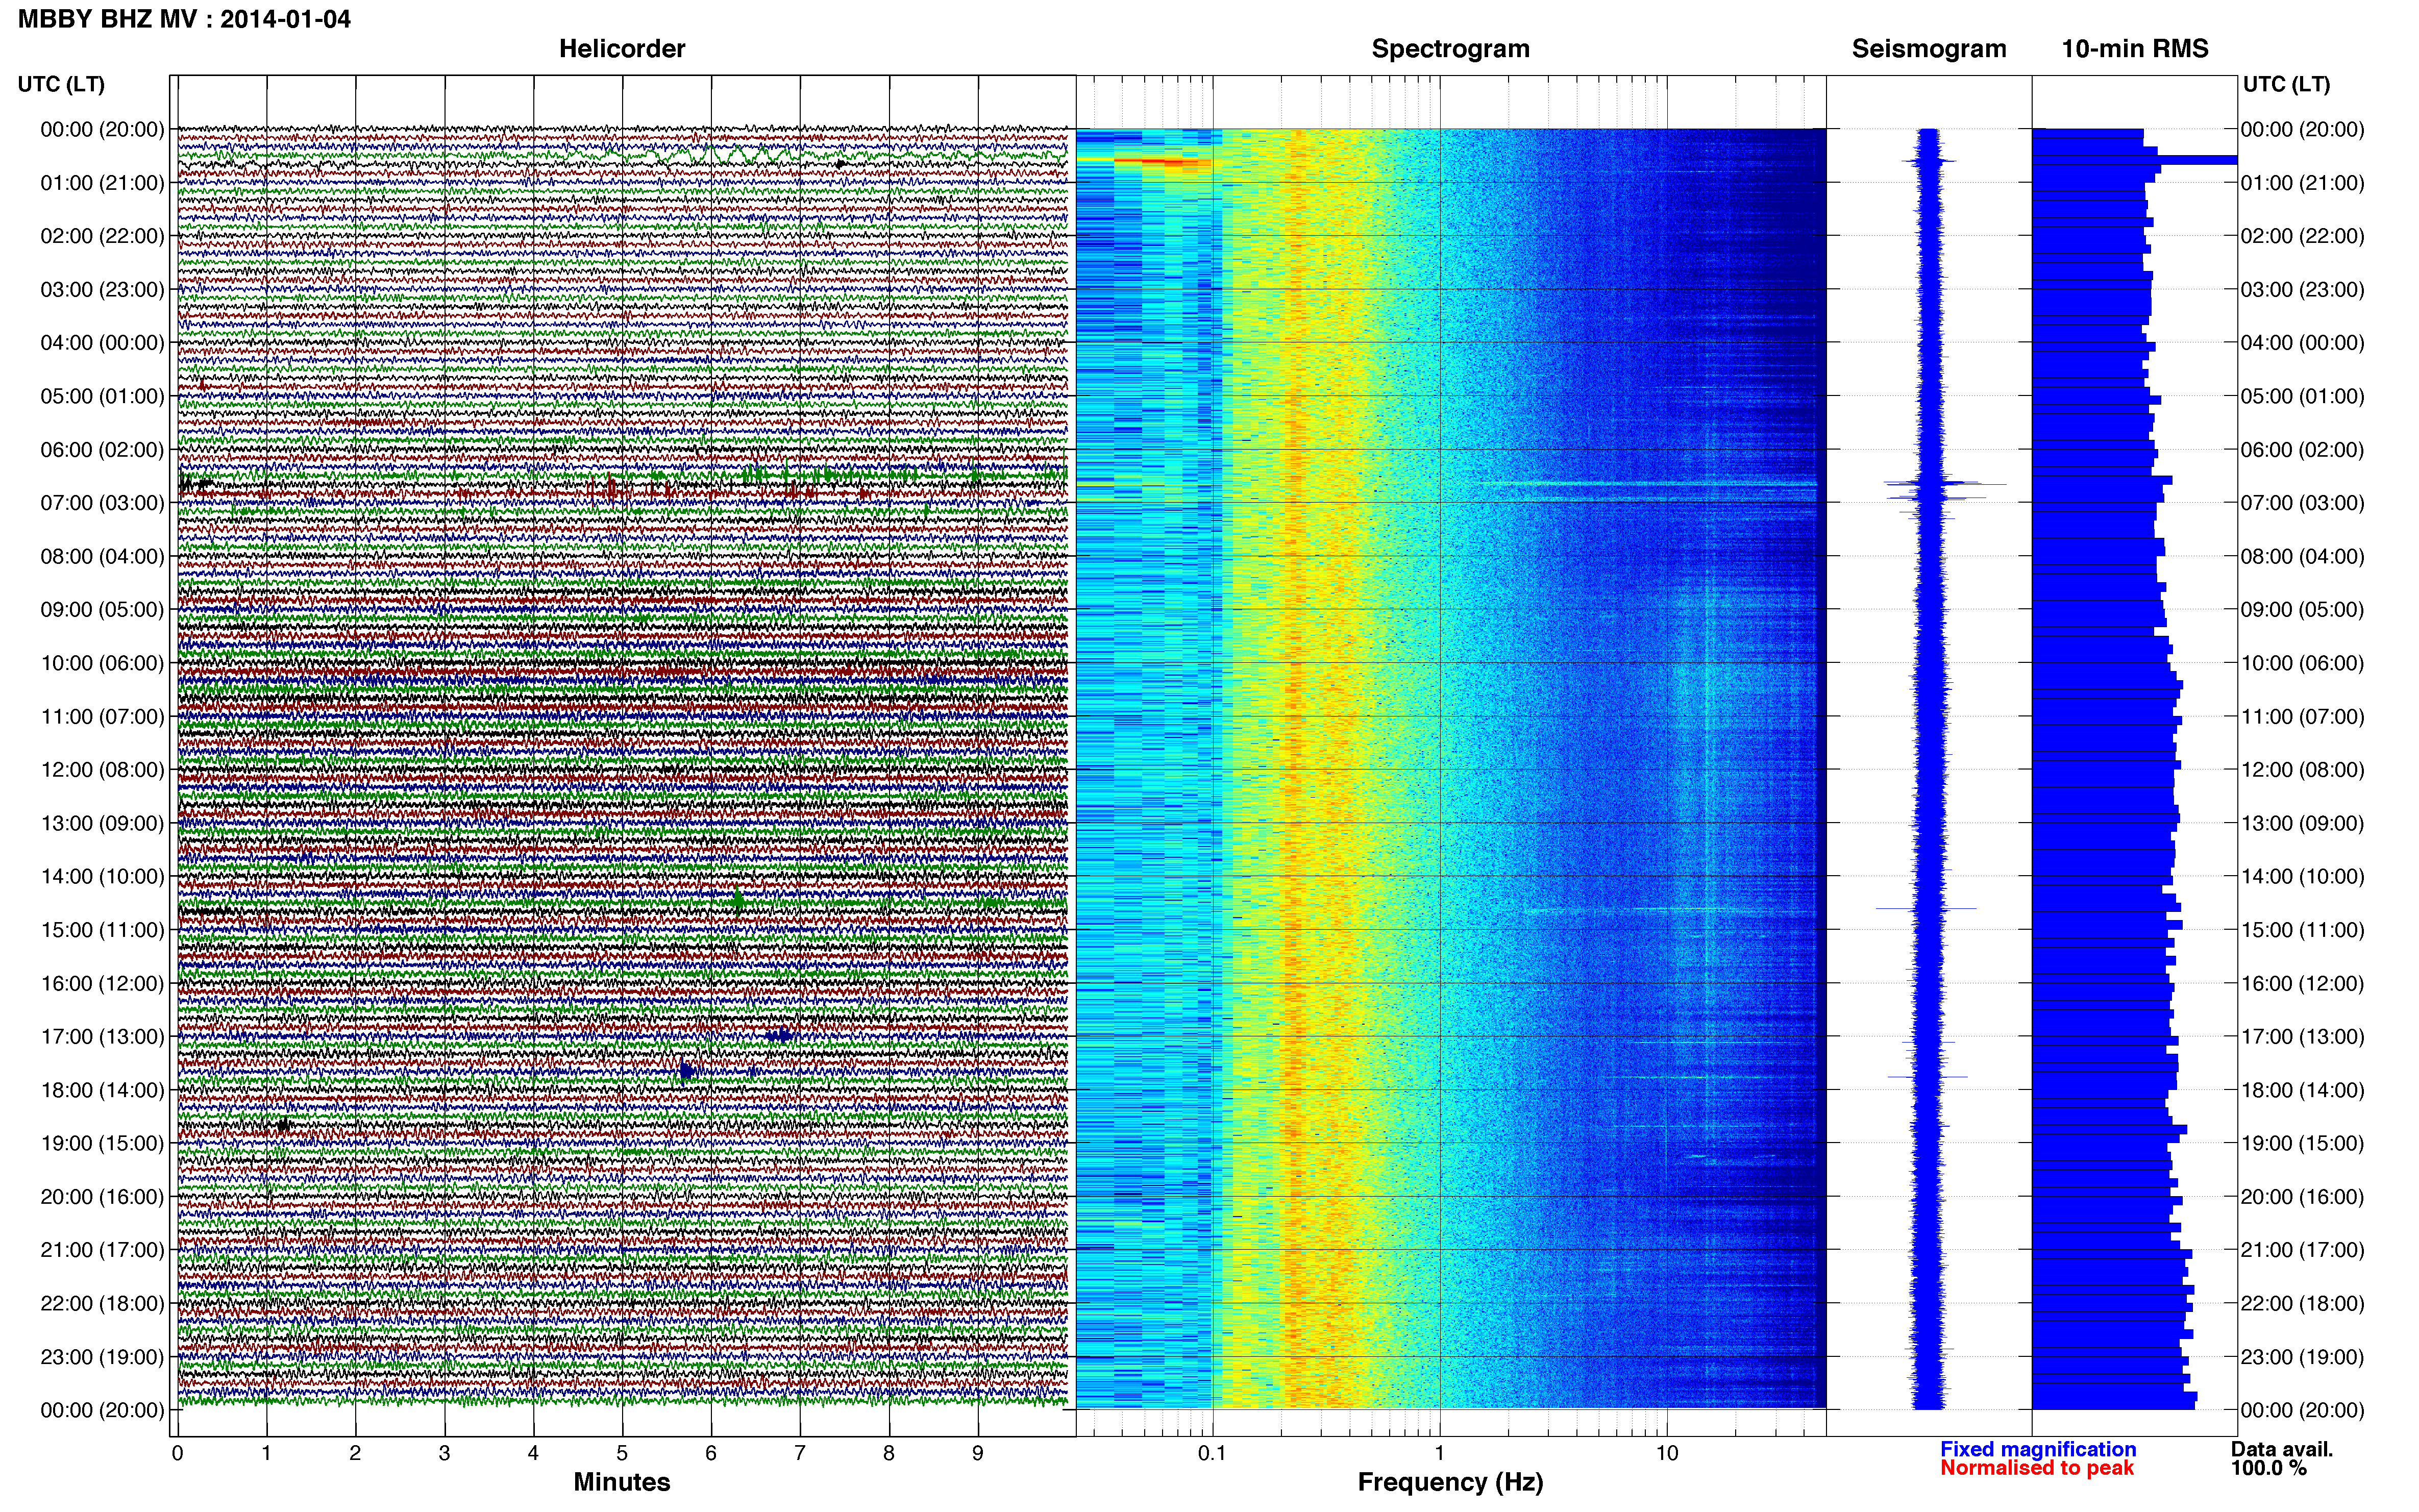Click the 10 tick on the Frequency axis
Viewport: 2419px width, 1512px height.
1667,1454
